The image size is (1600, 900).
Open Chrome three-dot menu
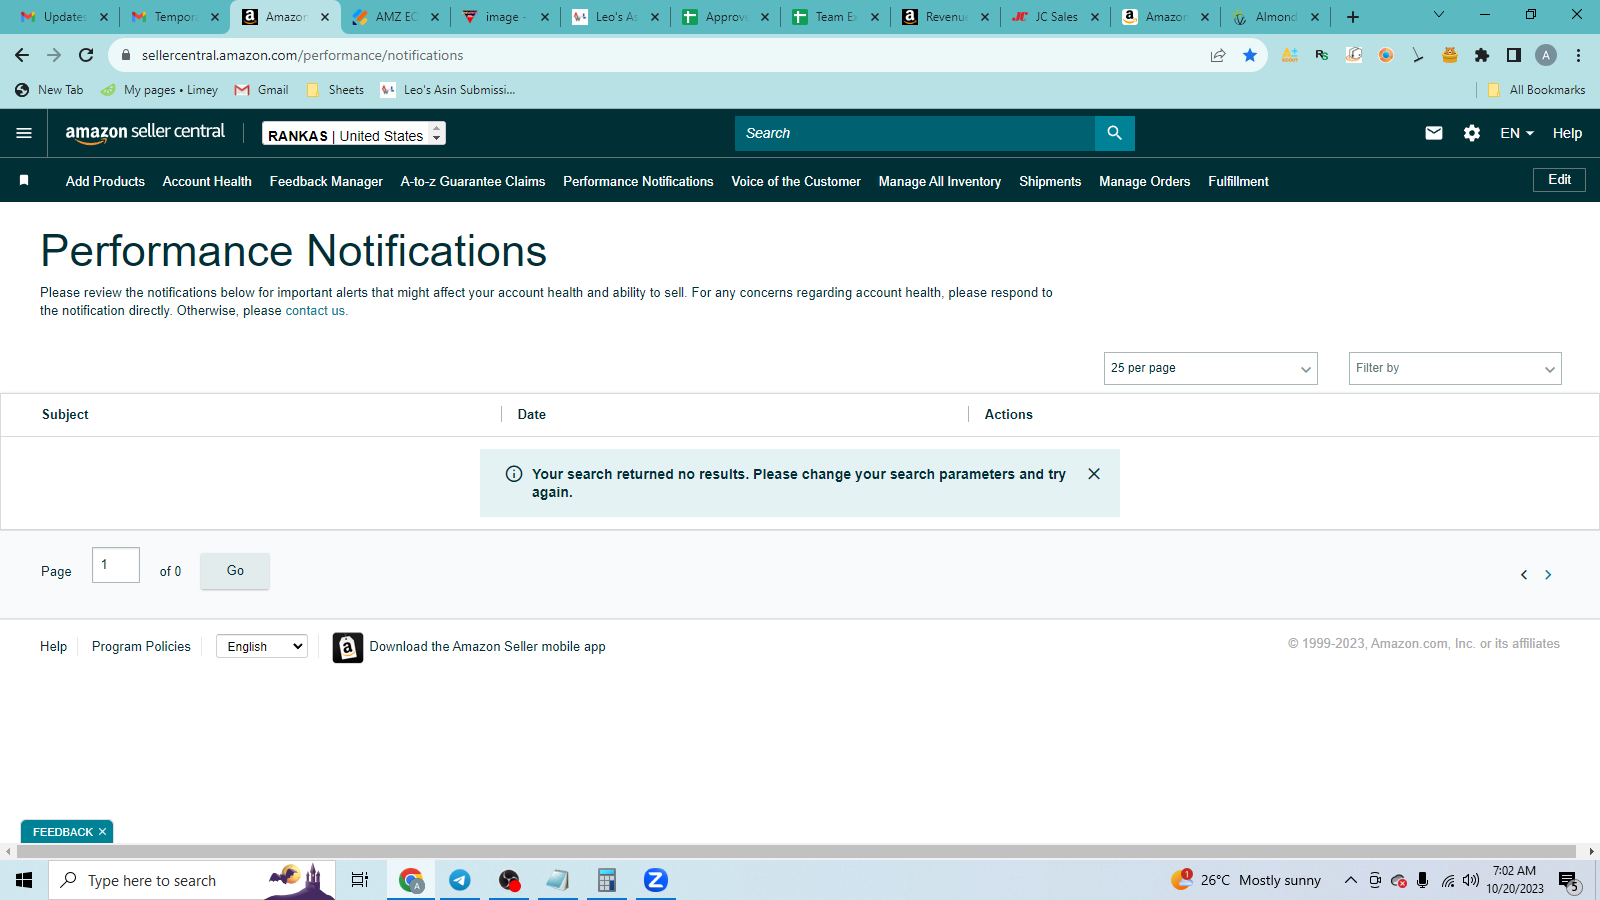(x=1578, y=55)
